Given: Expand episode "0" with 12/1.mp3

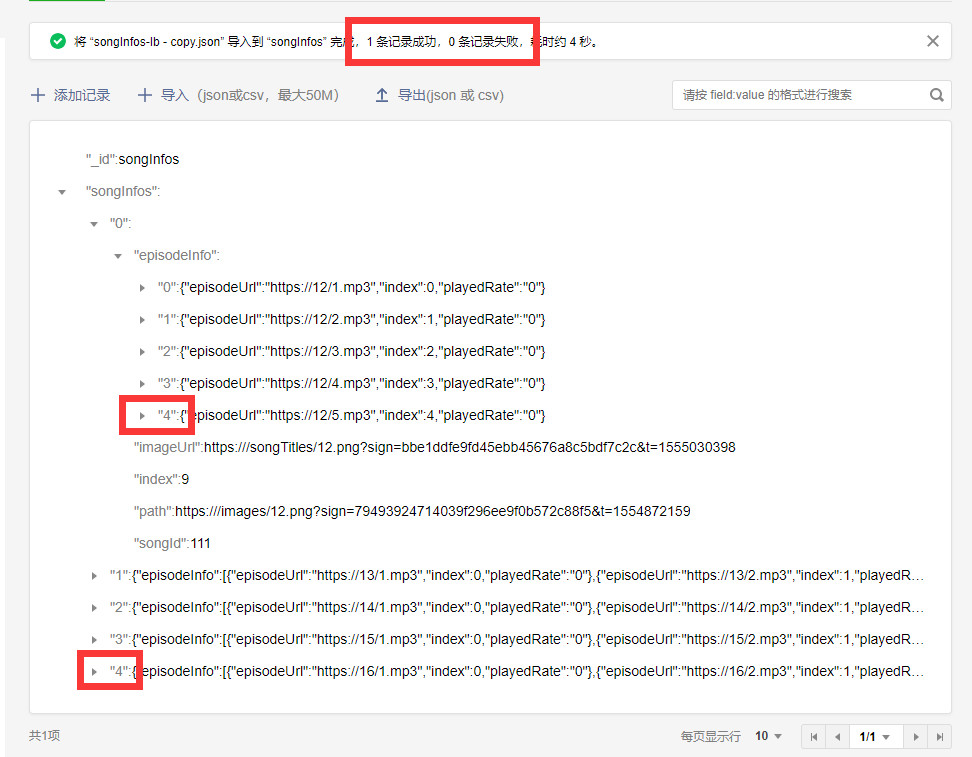Looking at the screenshot, I should coord(142,288).
